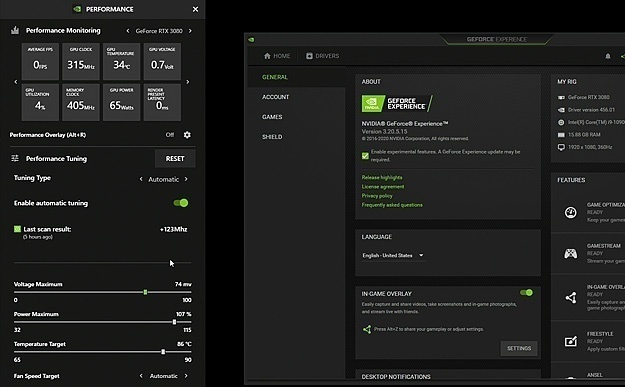Select the GPU Voltage tile
The height and width of the screenshot is (387, 625).
click(162, 61)
